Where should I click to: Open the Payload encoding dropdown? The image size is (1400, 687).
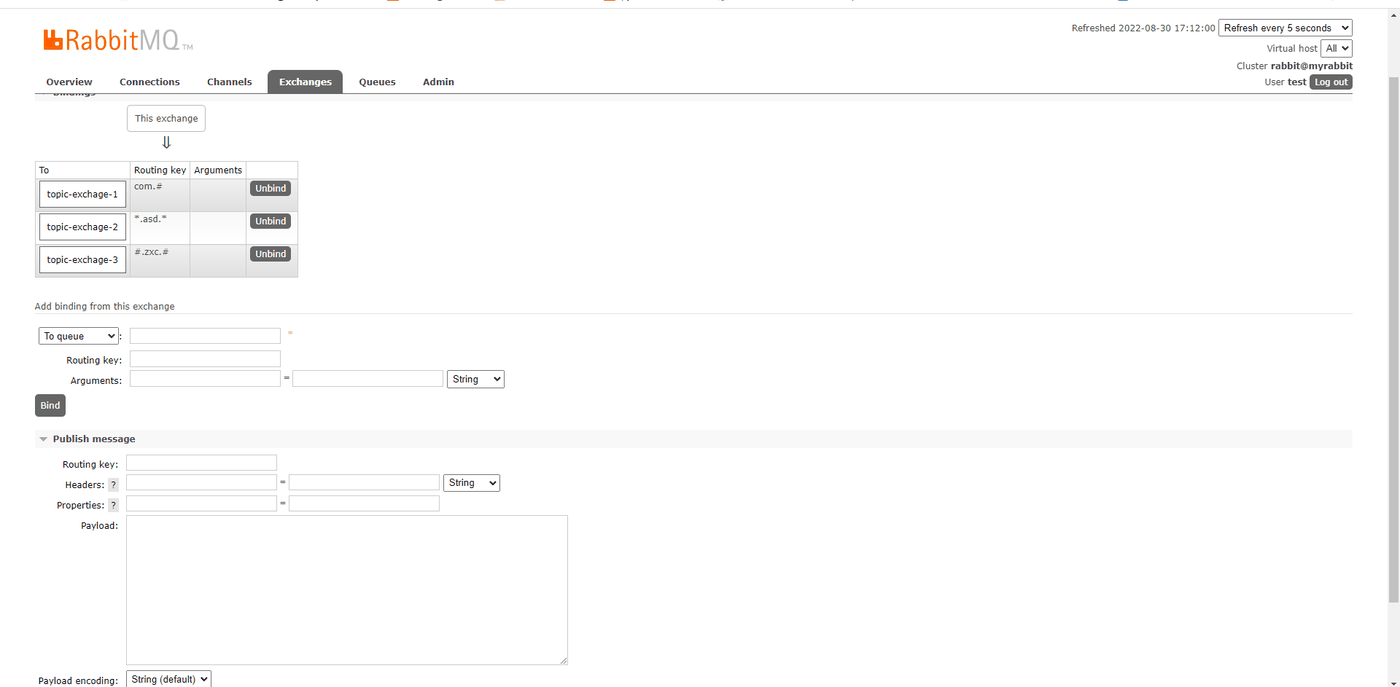pyautogui.click(x=168, y=679)
